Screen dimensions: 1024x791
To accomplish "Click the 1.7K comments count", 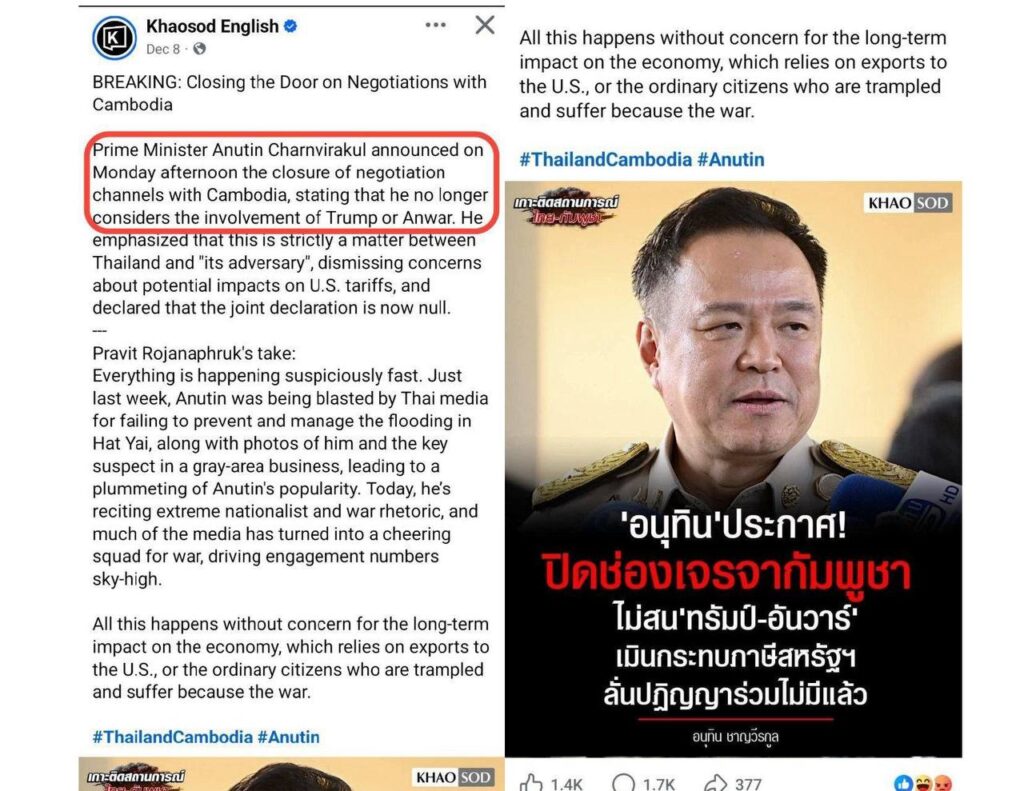I will tap(658, 784).
